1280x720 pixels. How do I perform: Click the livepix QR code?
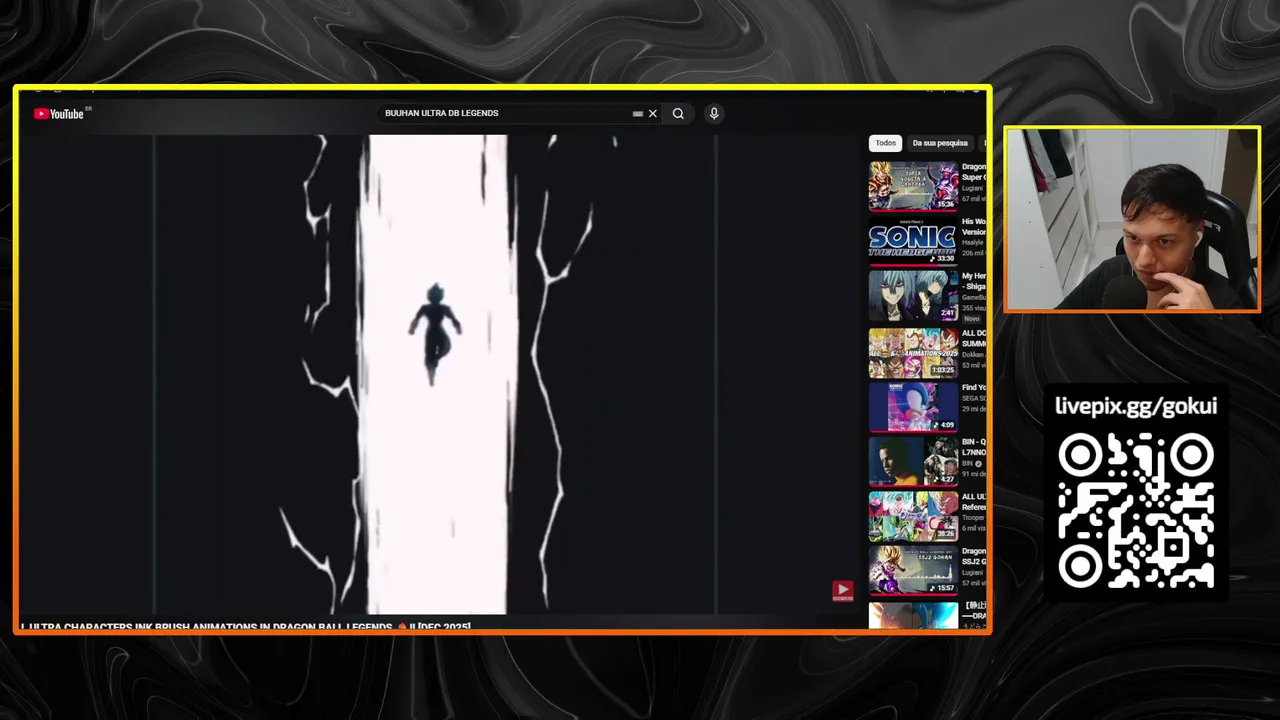(1136, 511)
